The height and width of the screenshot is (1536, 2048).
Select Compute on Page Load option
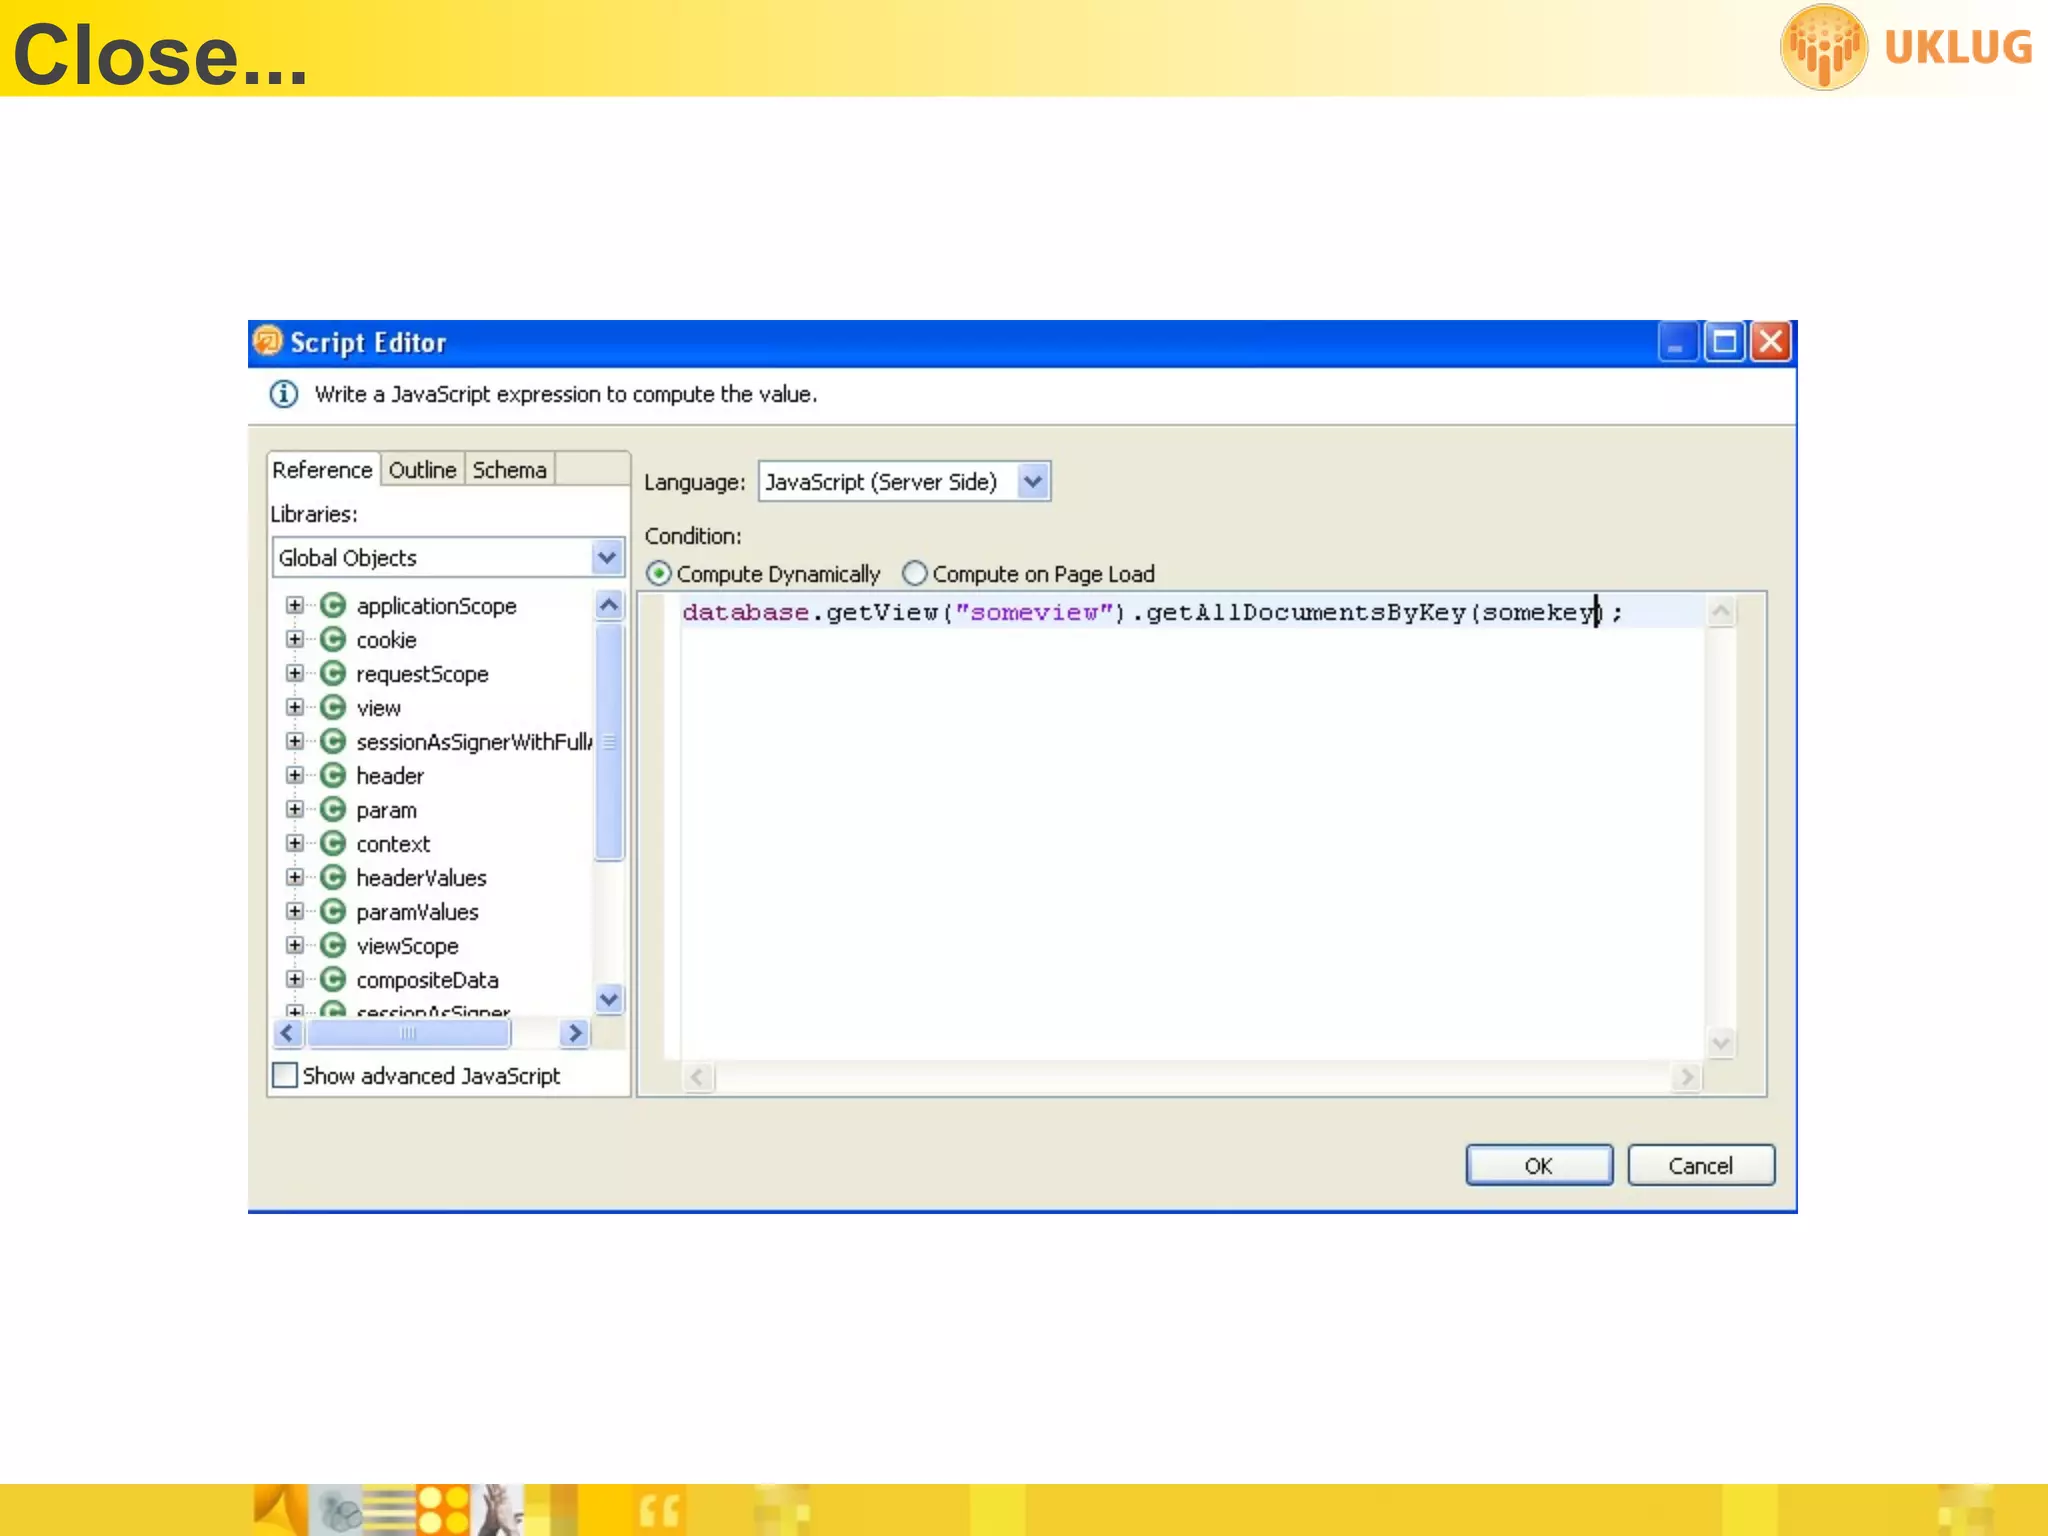coord(915,574)
